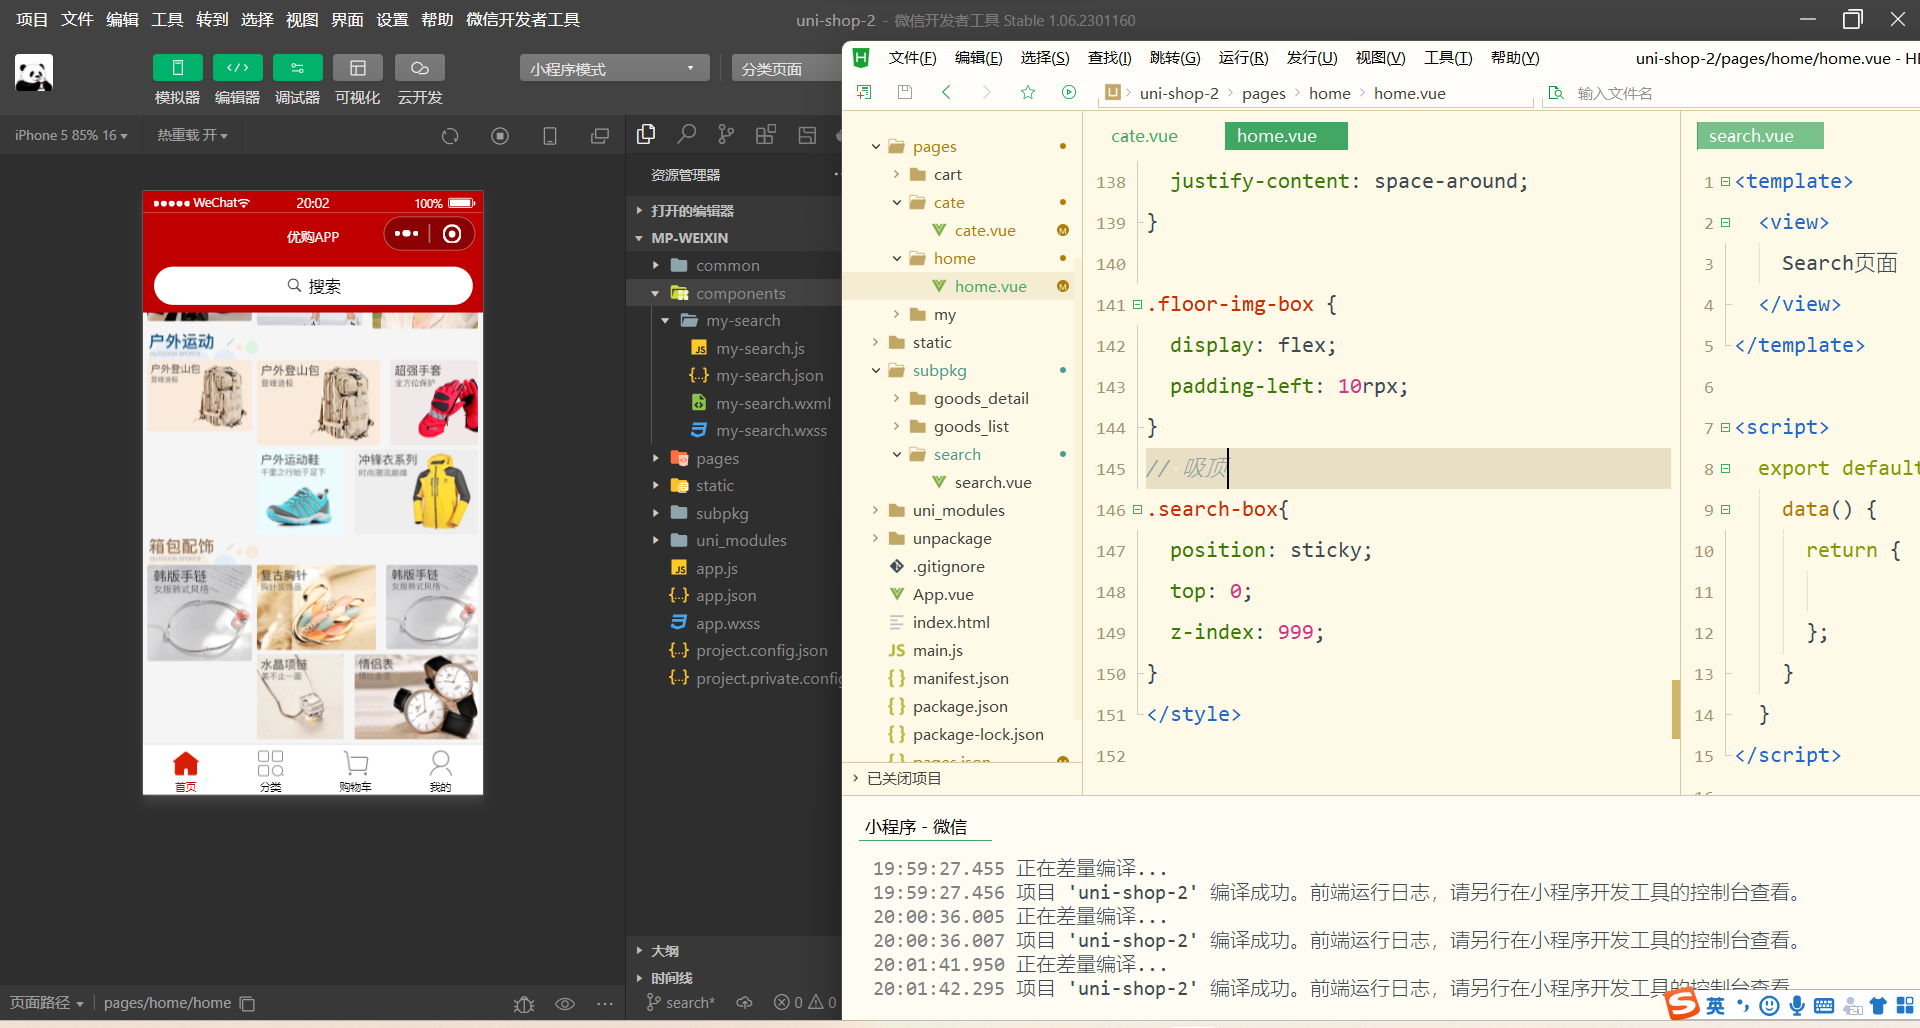
Task: Open the 小程序模式 mode dropdown
Action: click(x=613, y=67)
